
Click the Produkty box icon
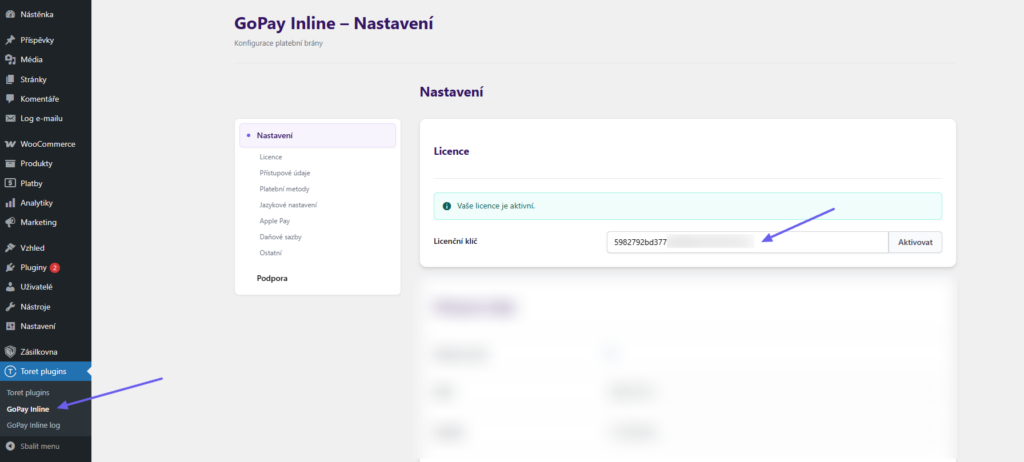click(10, 163)
